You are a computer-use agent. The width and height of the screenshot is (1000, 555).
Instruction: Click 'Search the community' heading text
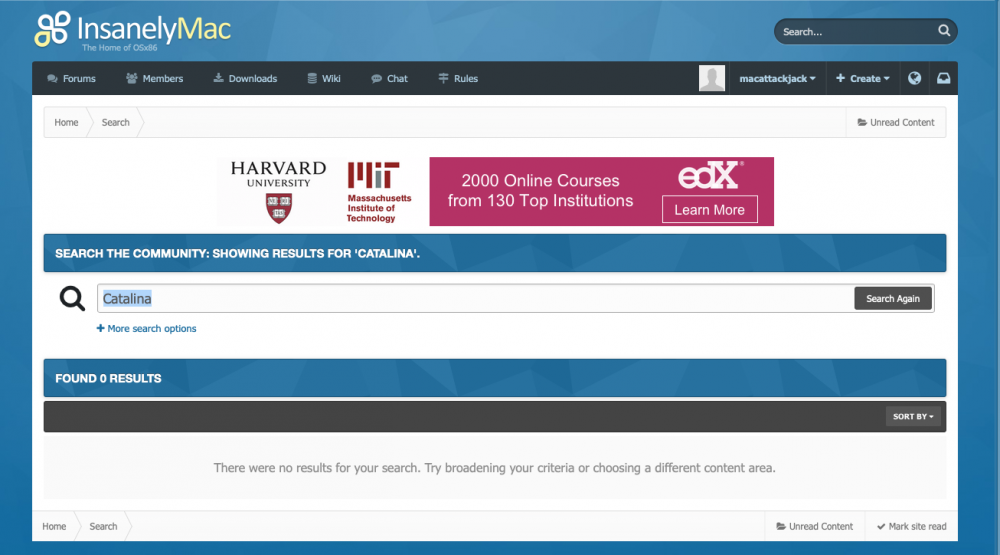(x=237, y=253)
